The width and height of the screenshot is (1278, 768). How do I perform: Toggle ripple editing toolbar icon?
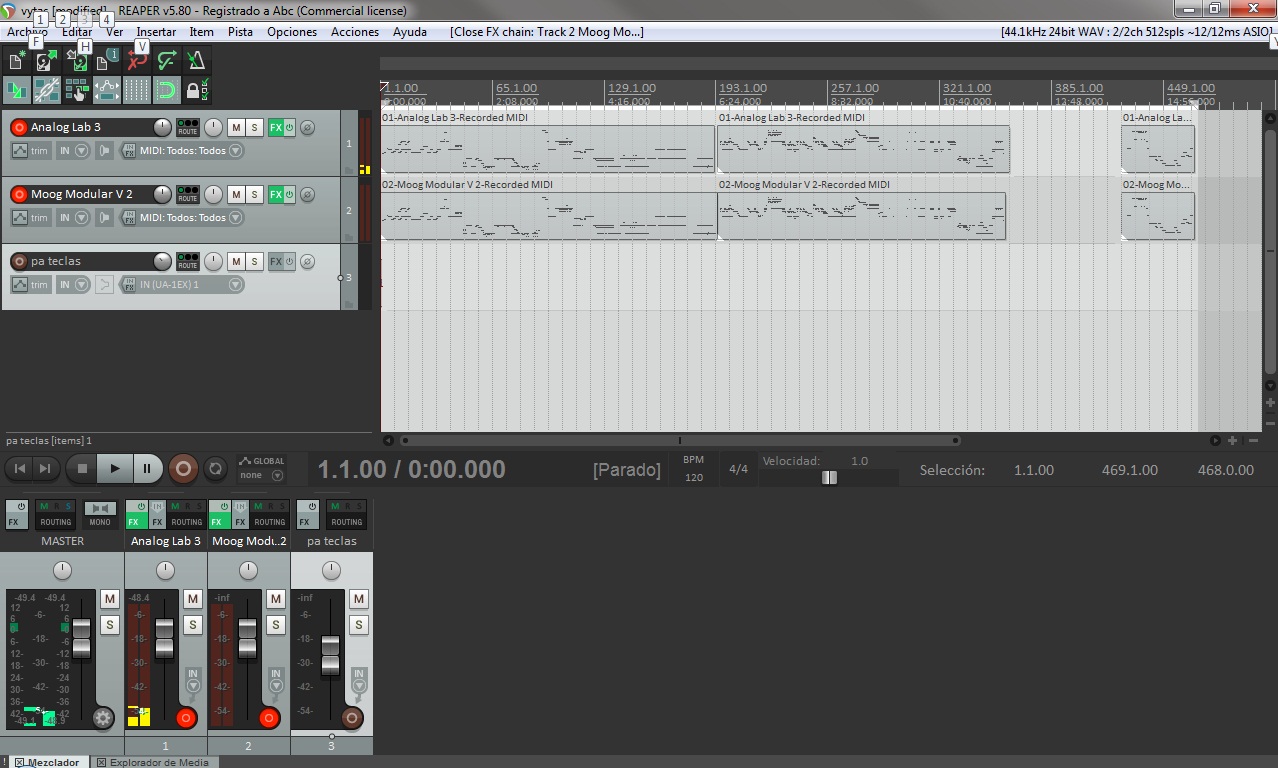76,90
